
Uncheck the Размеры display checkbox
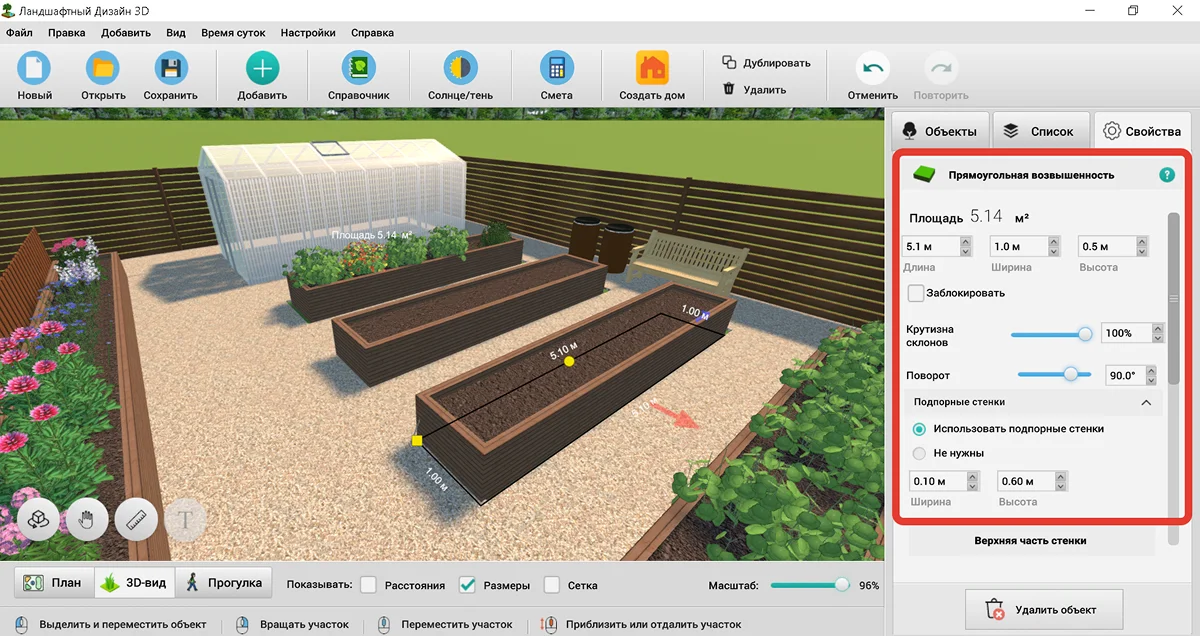467,585
